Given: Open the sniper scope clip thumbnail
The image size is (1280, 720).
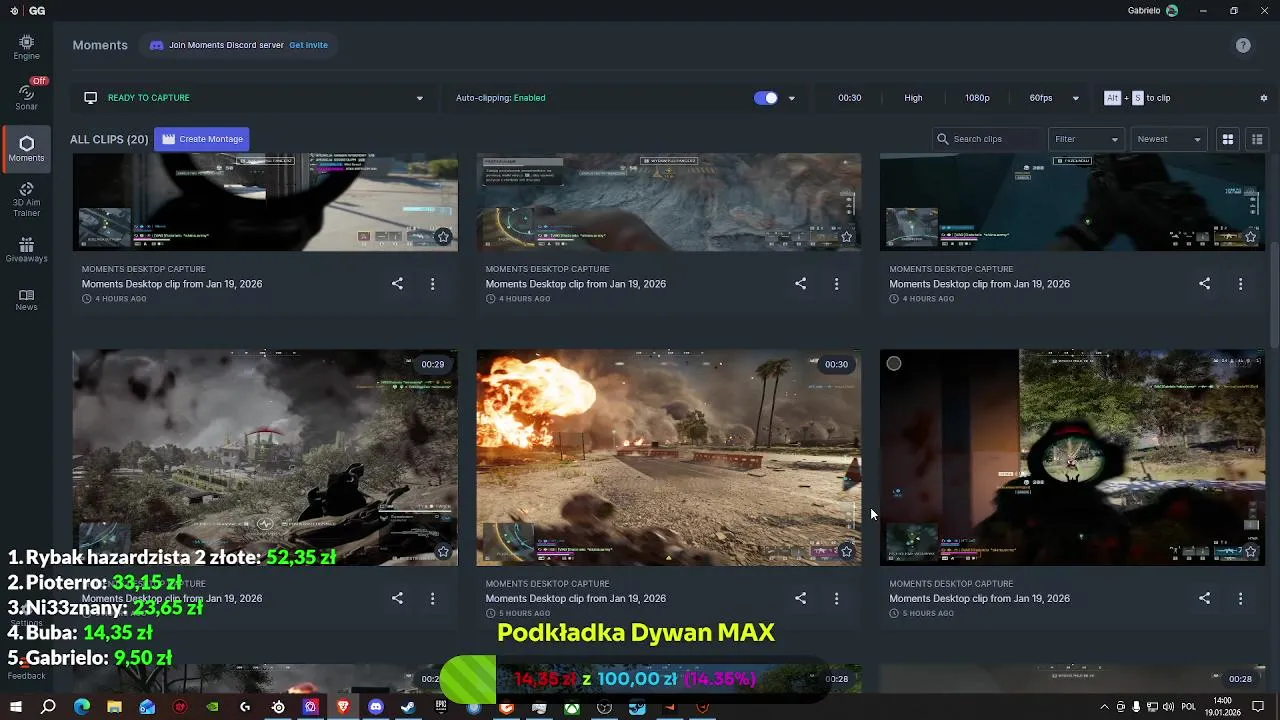Looking at the screenshot, I should click(1072, 457).
